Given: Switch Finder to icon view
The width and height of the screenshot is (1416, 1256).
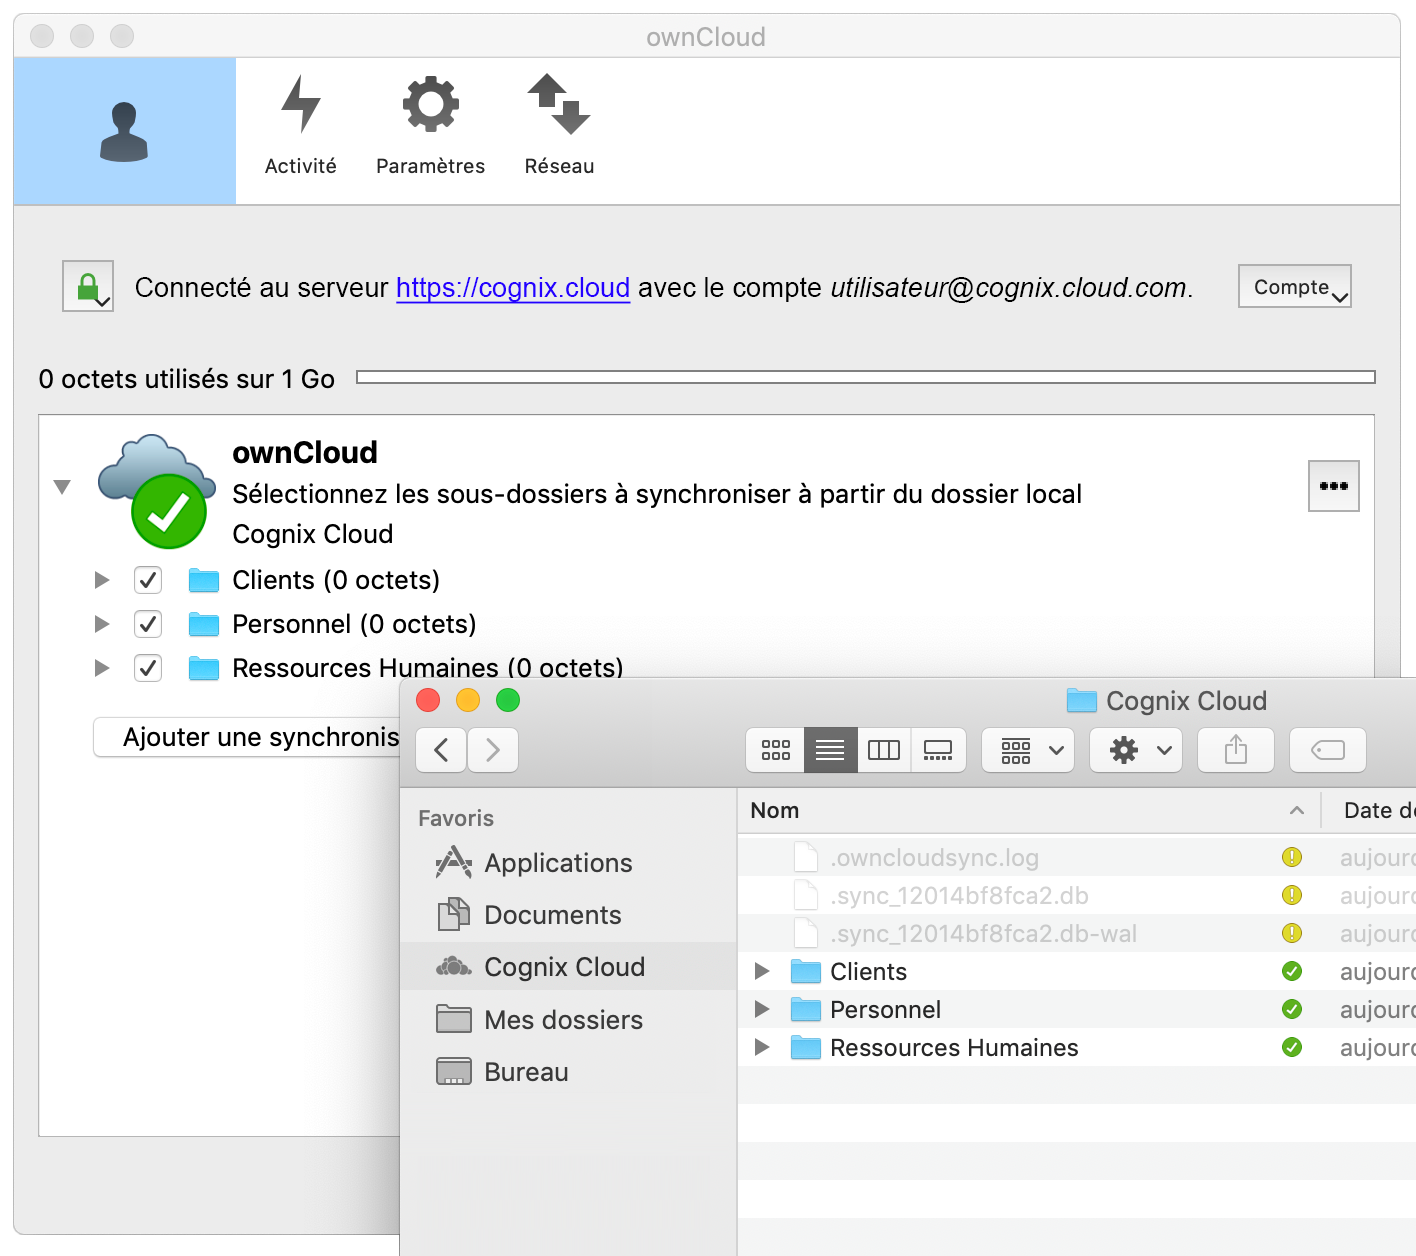Looking at the screenshot, I should point(776,750).
